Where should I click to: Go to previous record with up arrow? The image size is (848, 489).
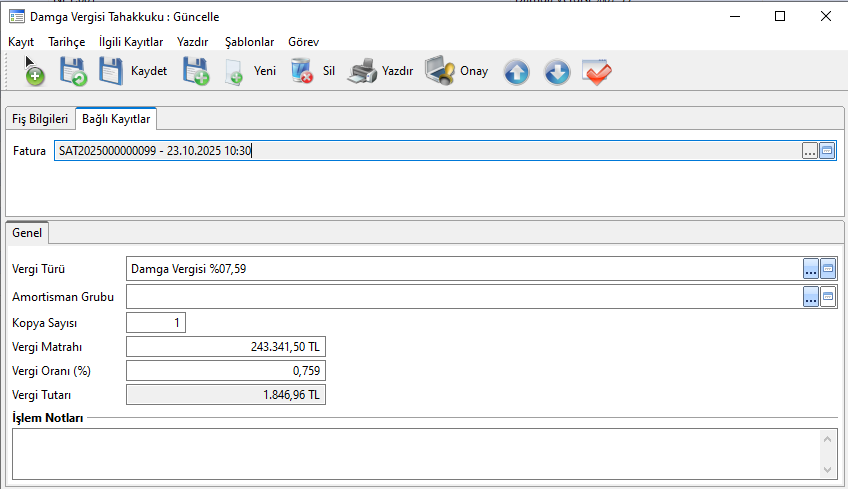tap(516, 72)
